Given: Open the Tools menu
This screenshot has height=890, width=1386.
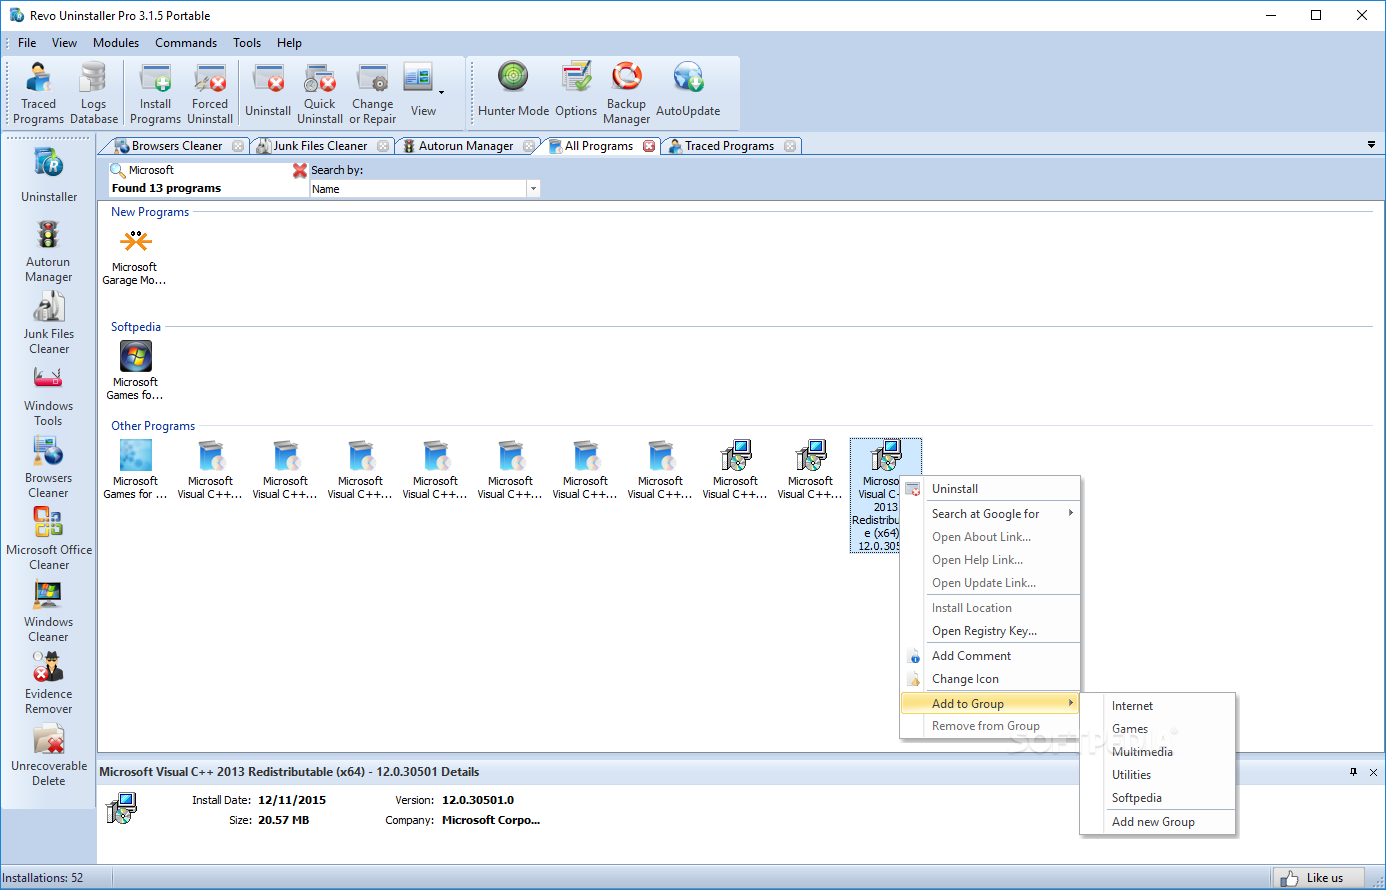Looking at the screenshot, I should 247,43.
